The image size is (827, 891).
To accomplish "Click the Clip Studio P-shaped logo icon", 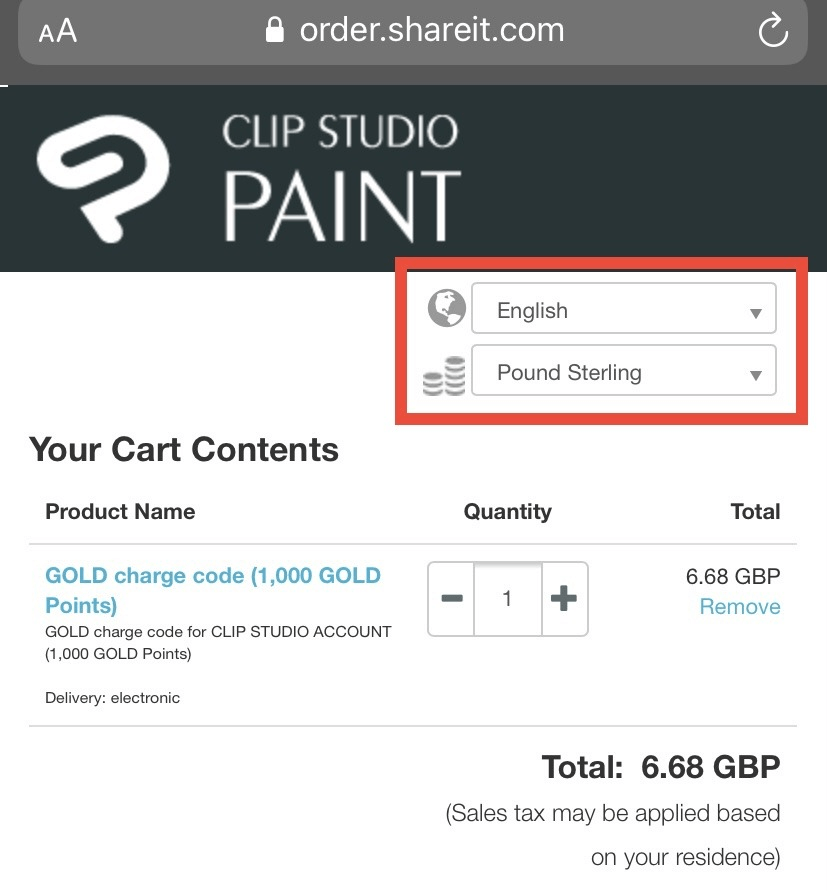I will point(117,177).
